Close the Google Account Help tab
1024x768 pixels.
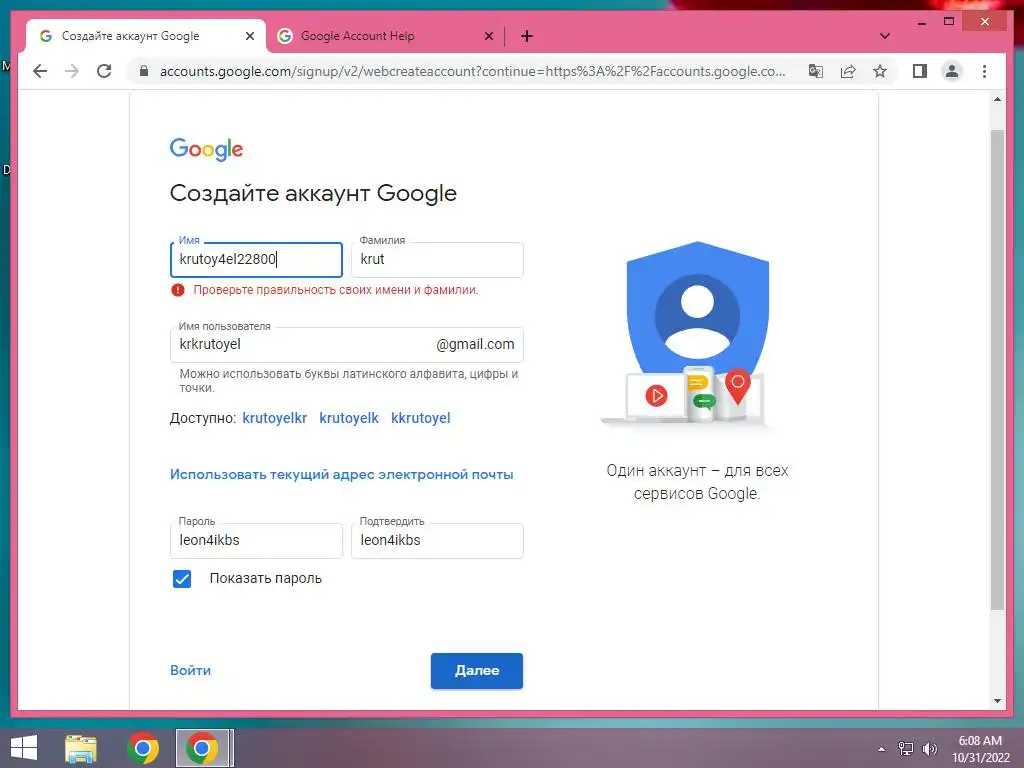(488, 37)
